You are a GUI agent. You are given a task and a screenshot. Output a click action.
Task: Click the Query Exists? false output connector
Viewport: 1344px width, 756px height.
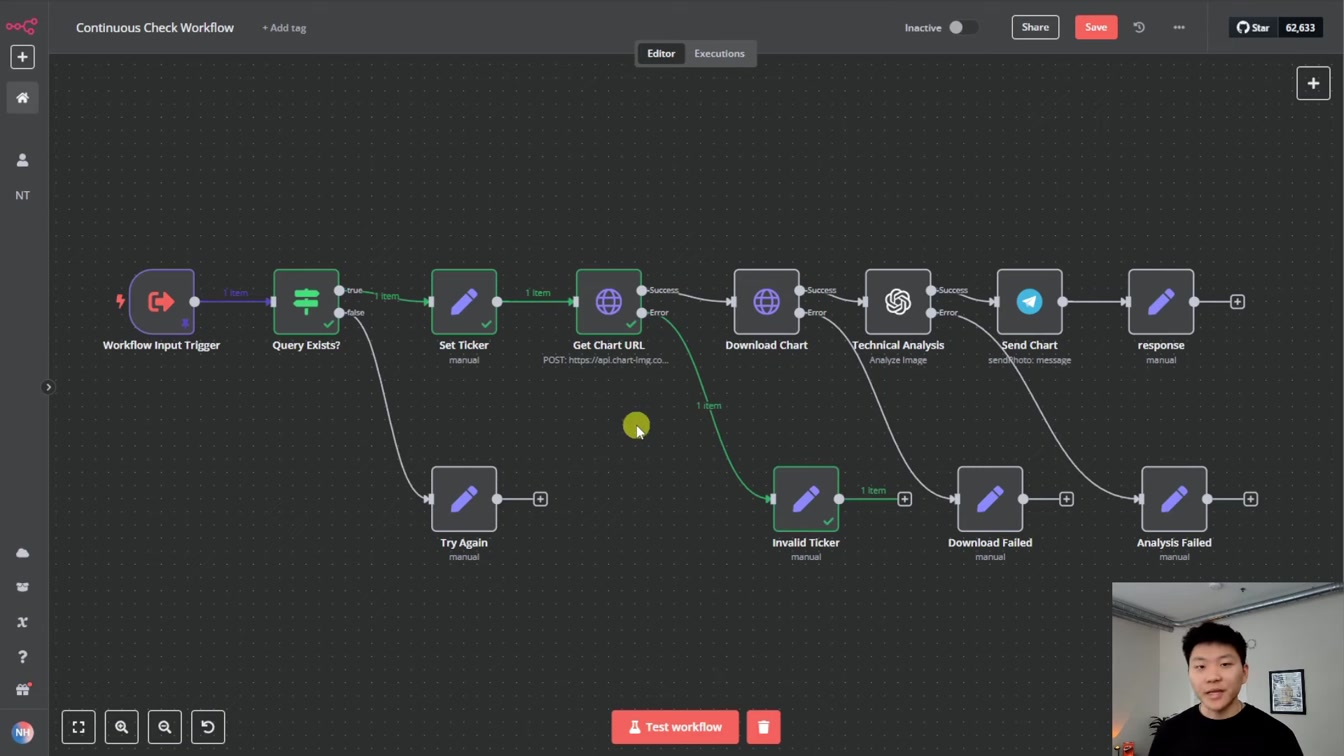click(340, 313)
